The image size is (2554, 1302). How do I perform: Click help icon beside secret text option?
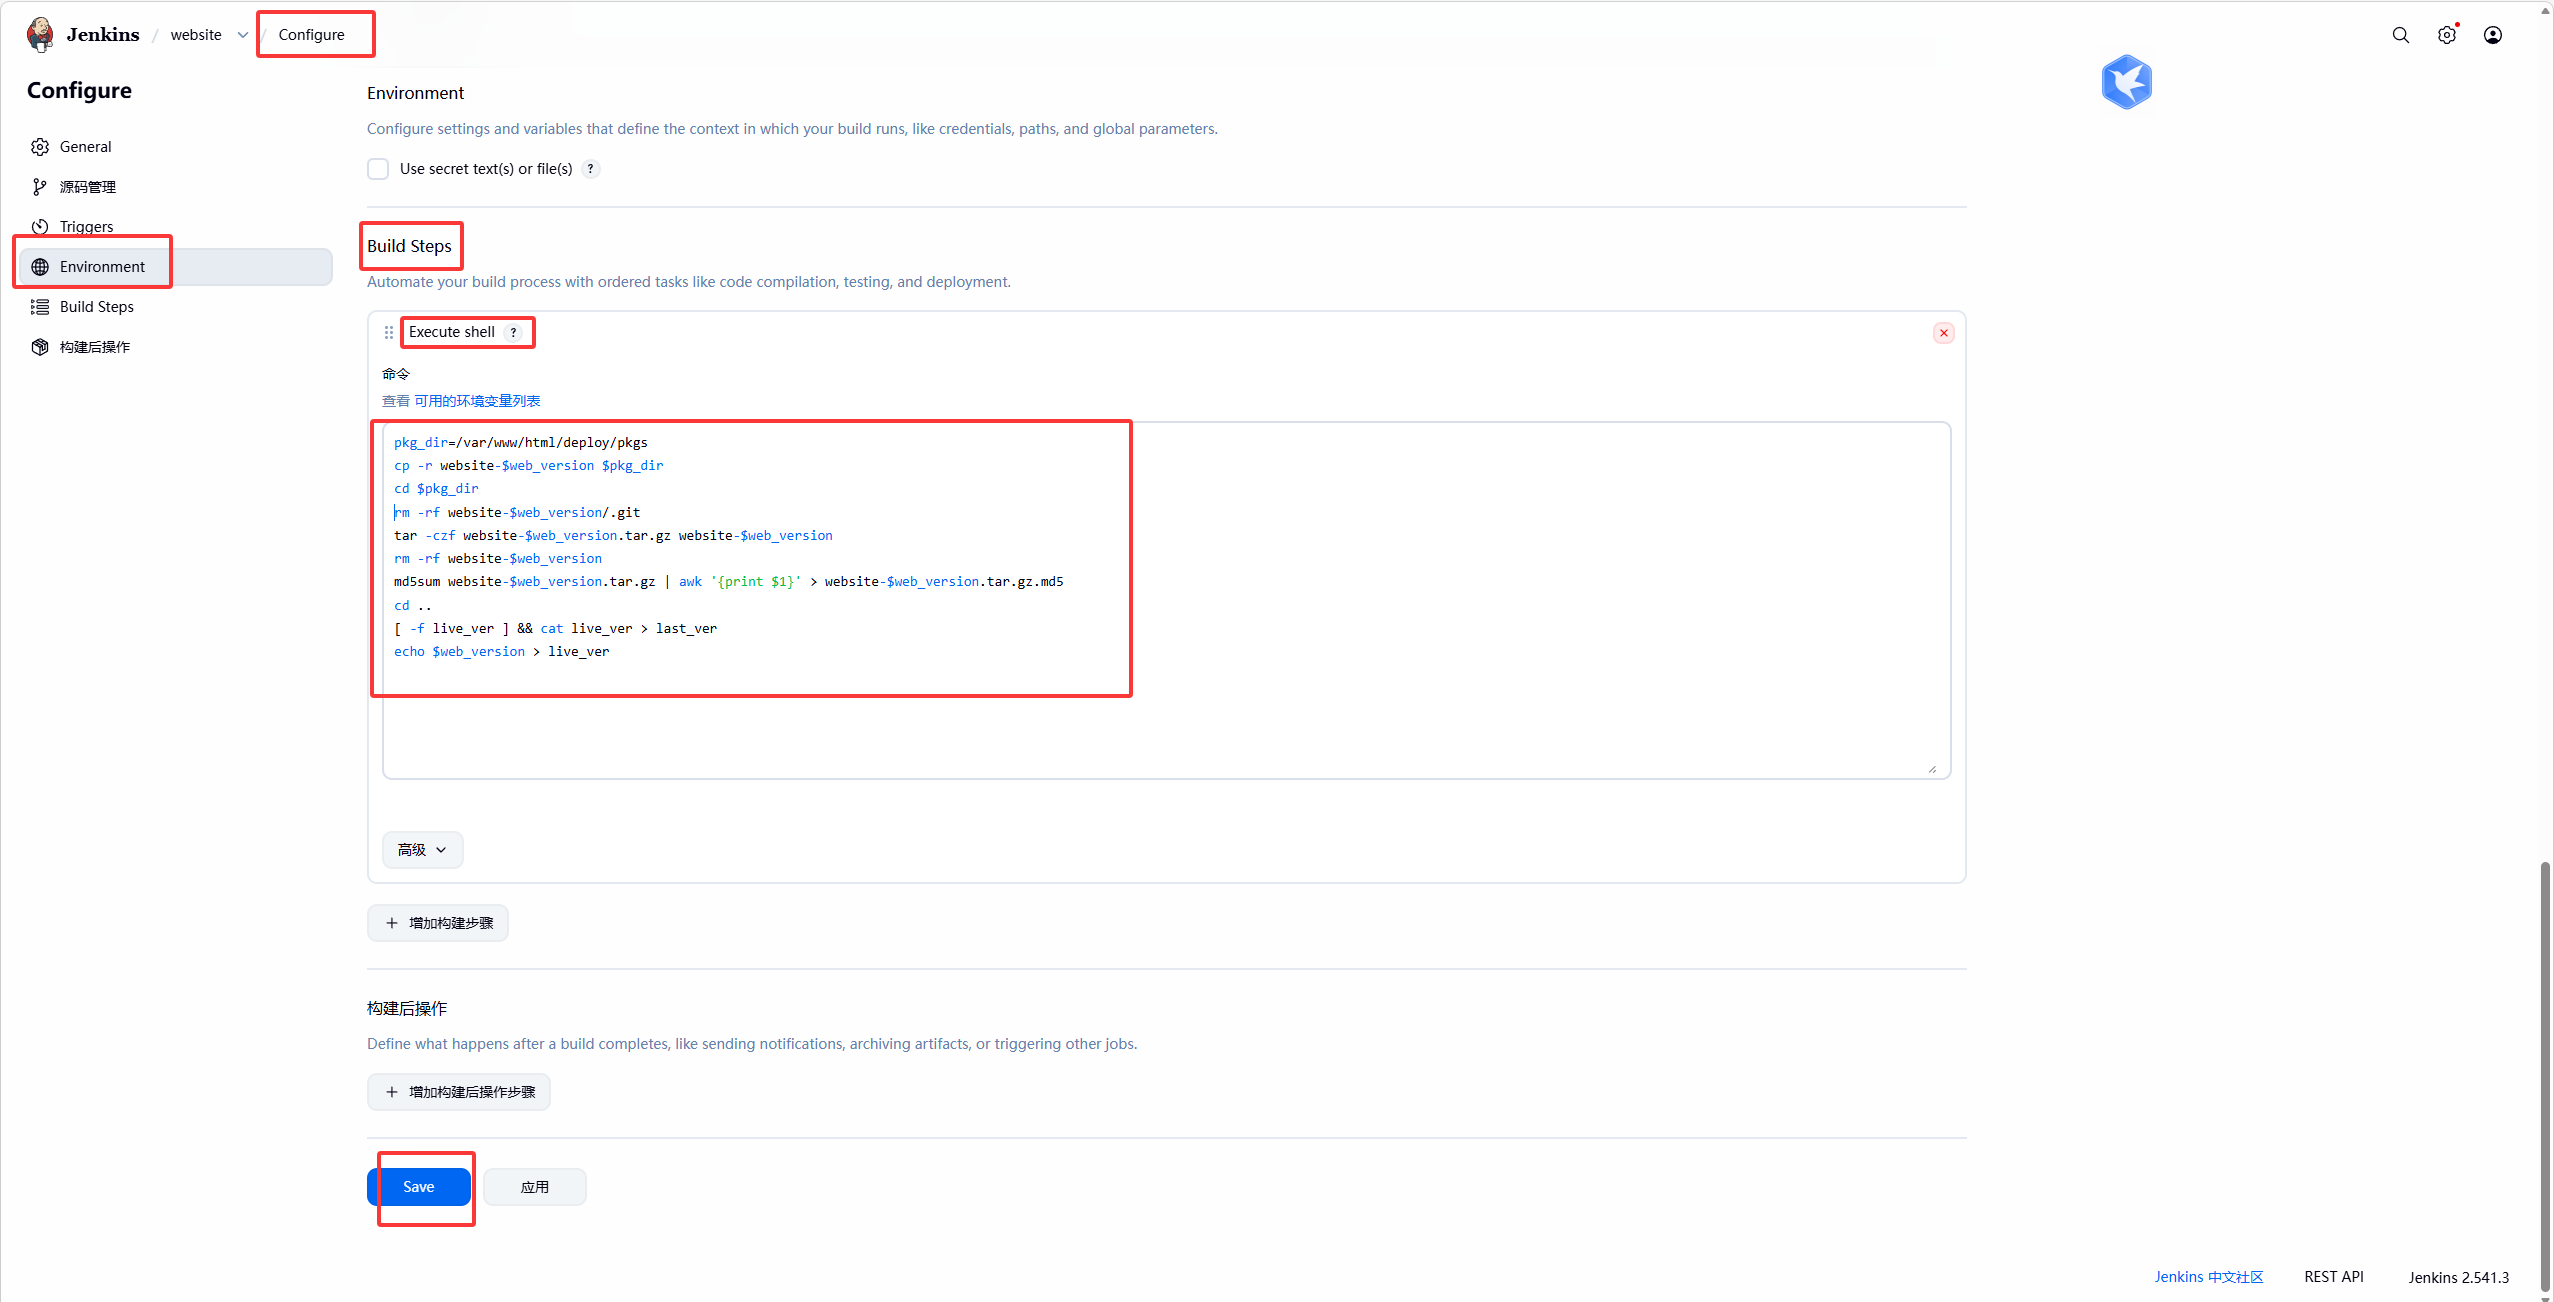[591, 169]
